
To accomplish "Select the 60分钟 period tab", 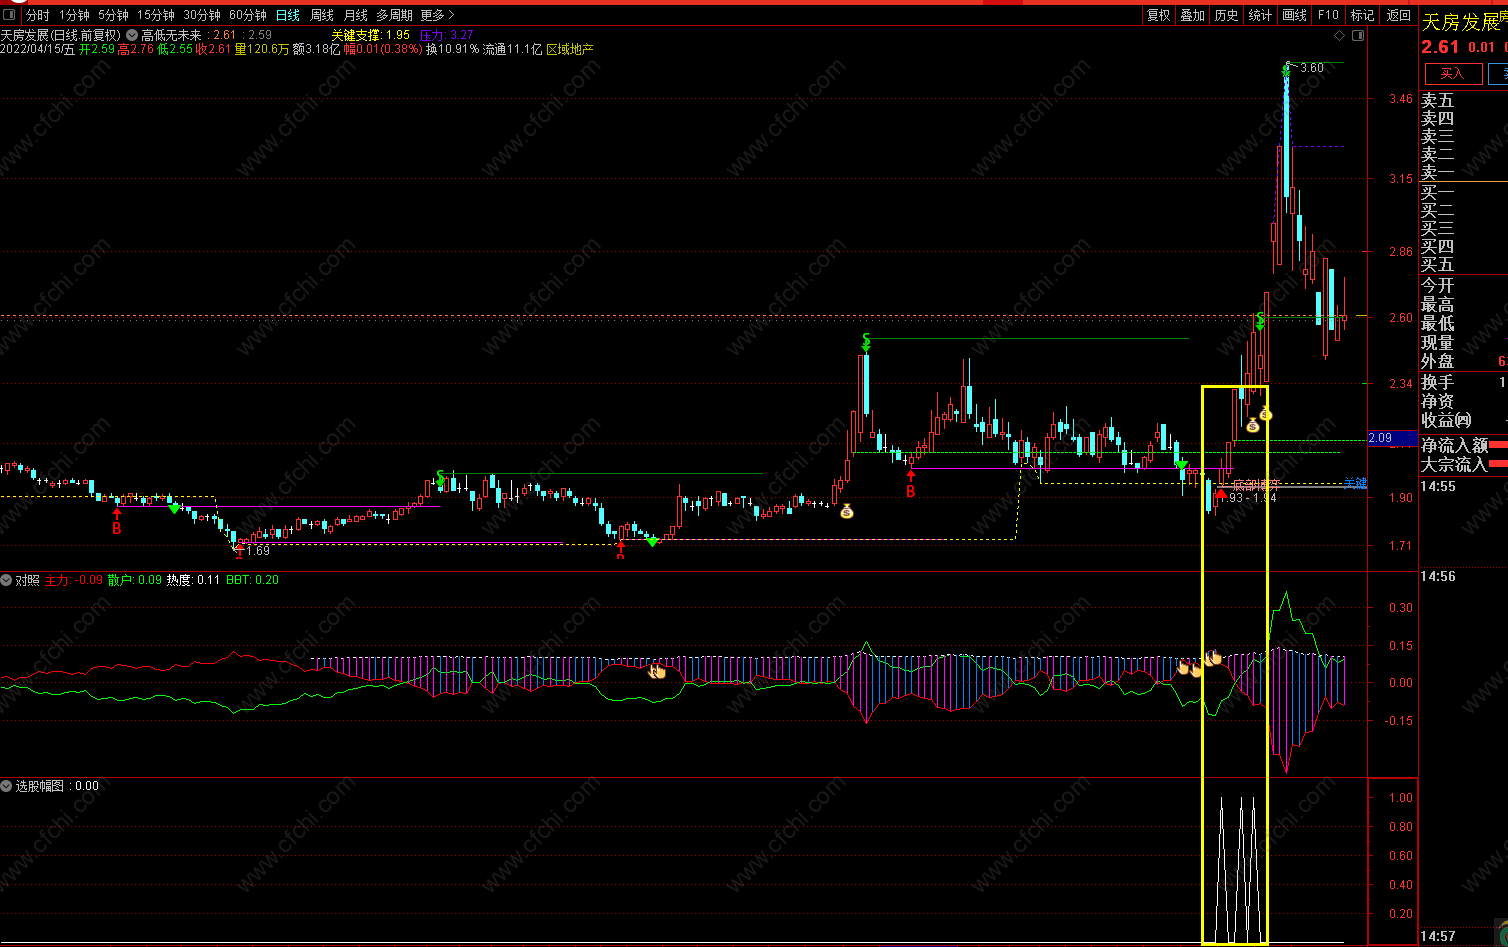I will point(247,15).
